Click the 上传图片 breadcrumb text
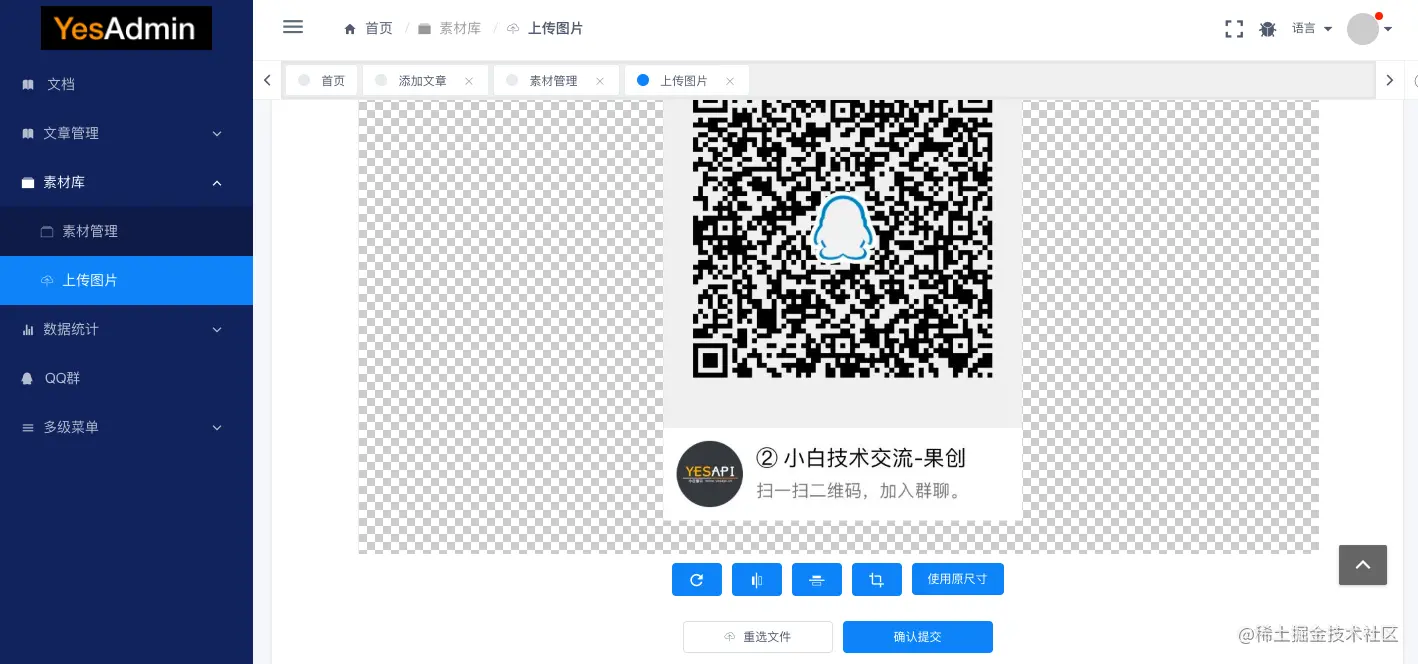 [x=555, y=28]
